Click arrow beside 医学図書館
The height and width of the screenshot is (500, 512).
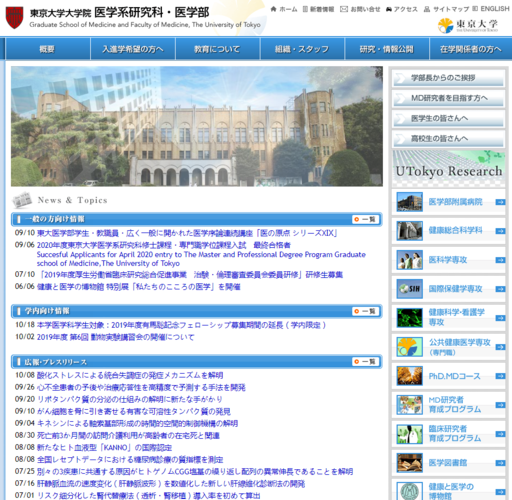pyautogui.click(x=500, y=463)
